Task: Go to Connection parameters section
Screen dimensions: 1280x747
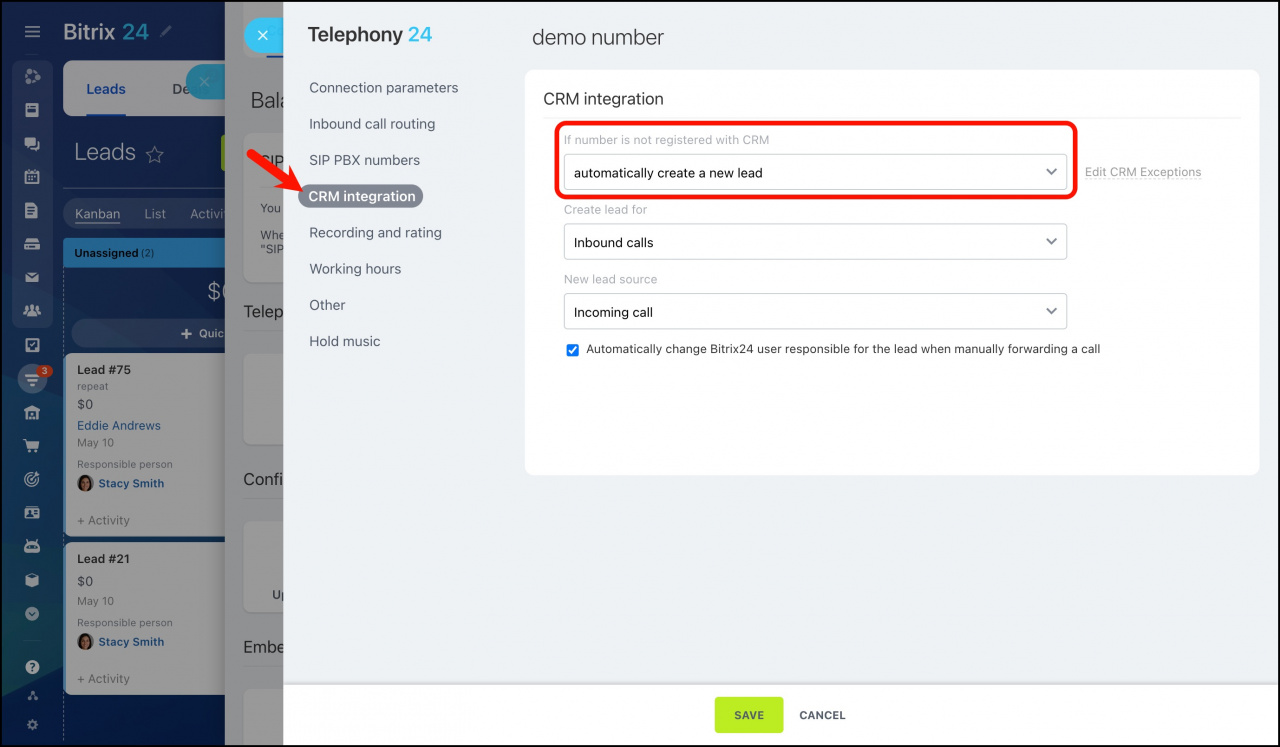Action: [x=384, y=88]
